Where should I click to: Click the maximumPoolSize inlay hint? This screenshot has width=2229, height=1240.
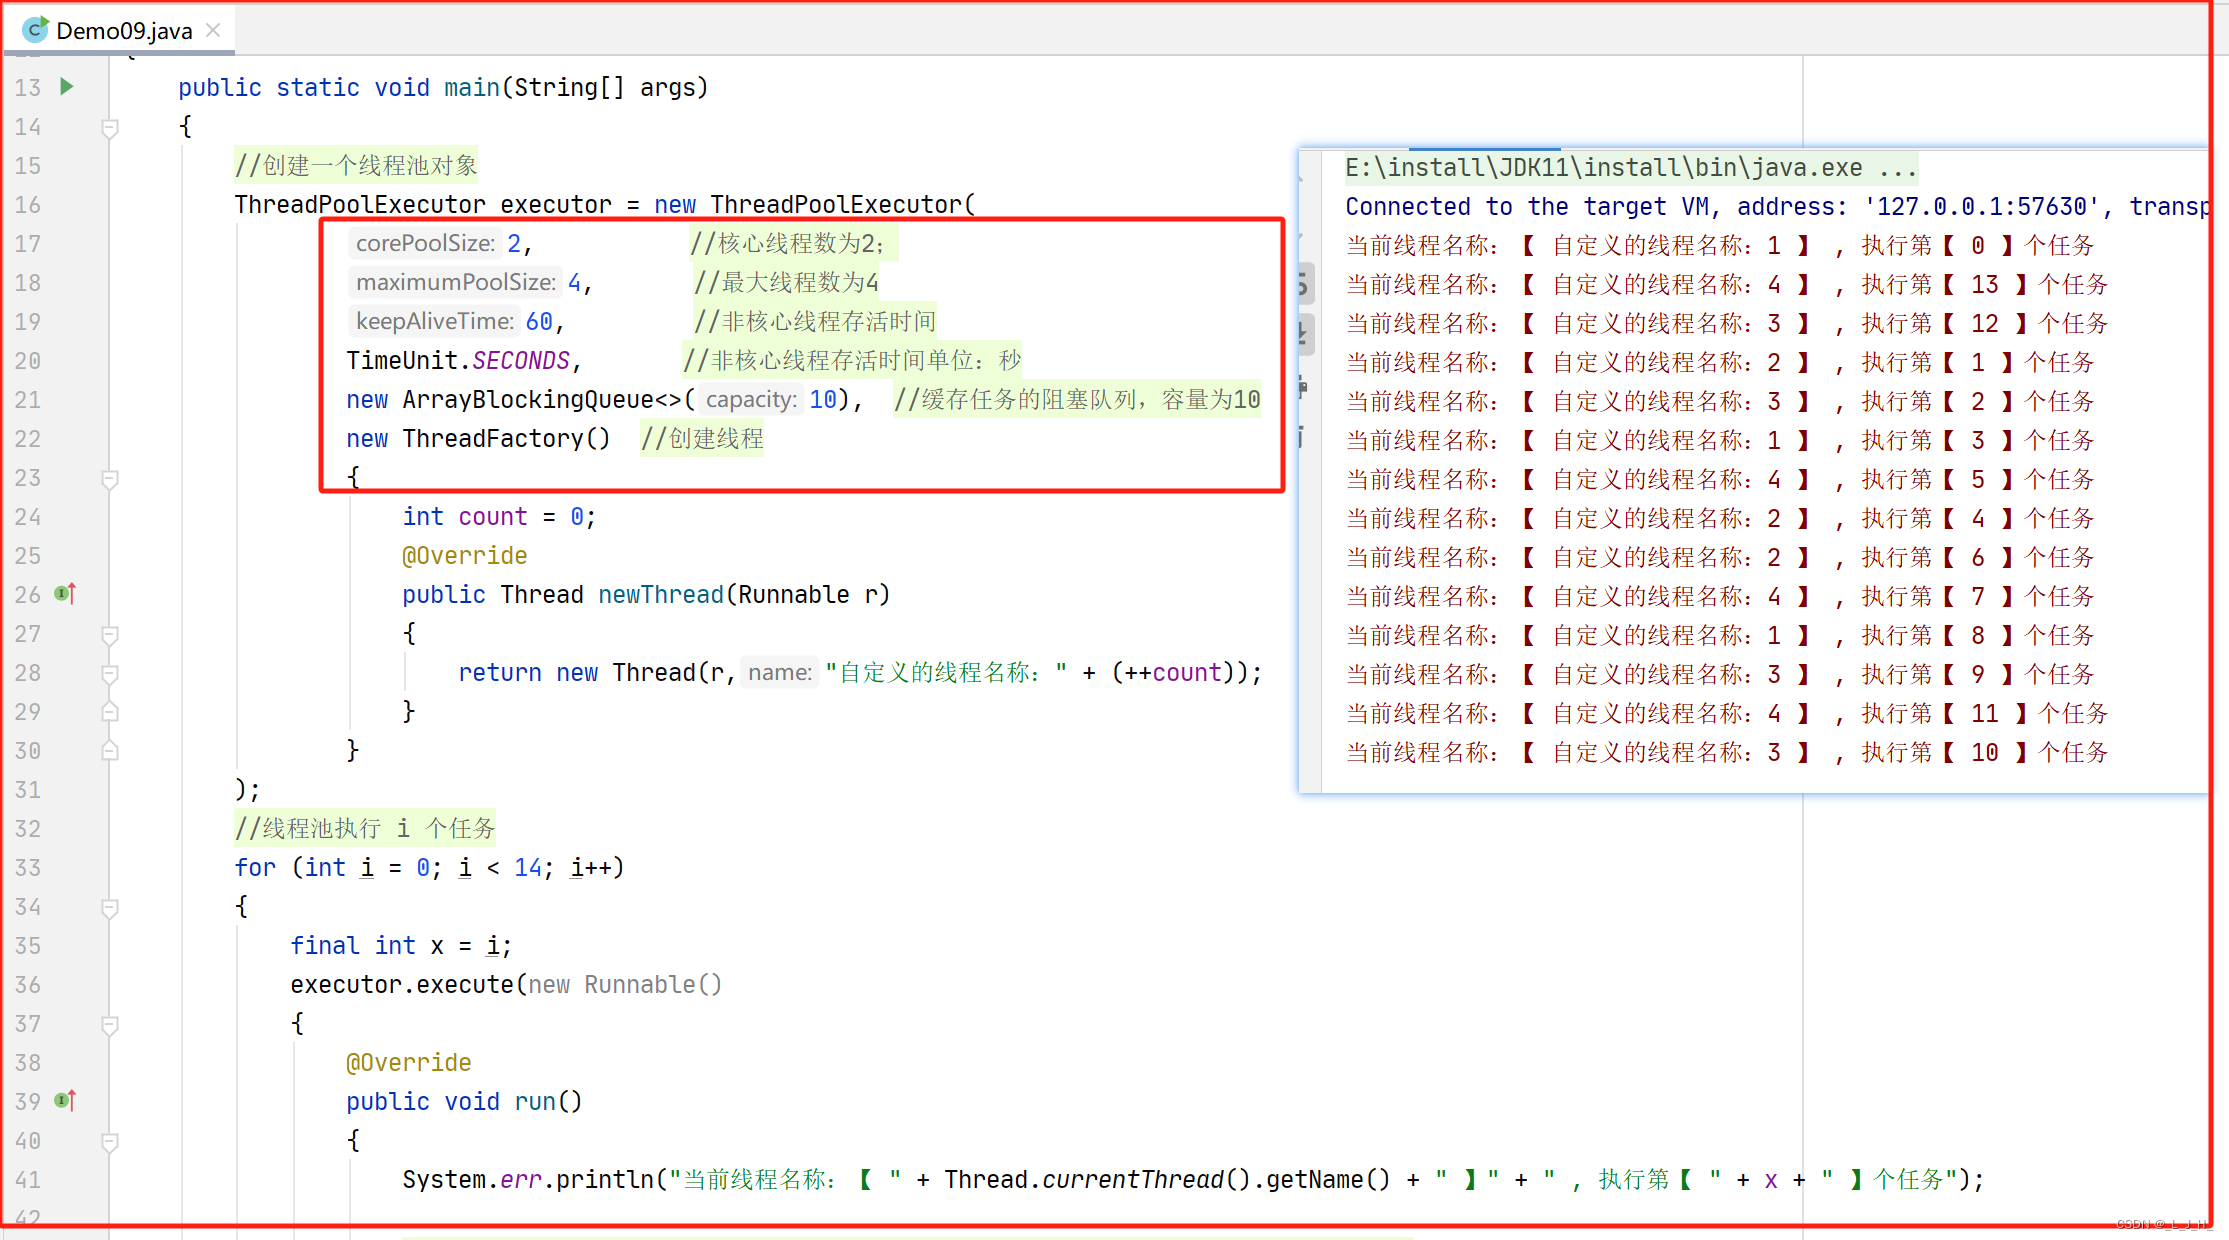(456, 282)
